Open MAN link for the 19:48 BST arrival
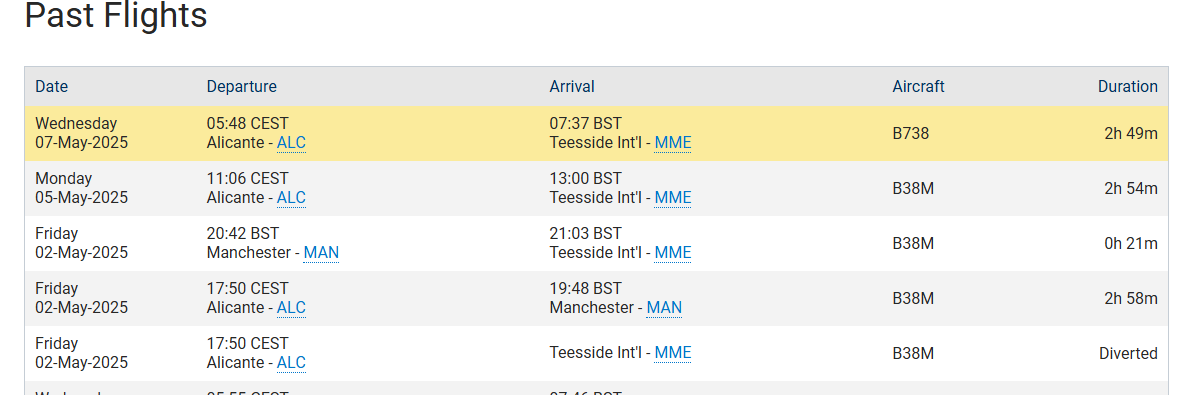This screenshot has height=395, width=1179. (664, 308)
